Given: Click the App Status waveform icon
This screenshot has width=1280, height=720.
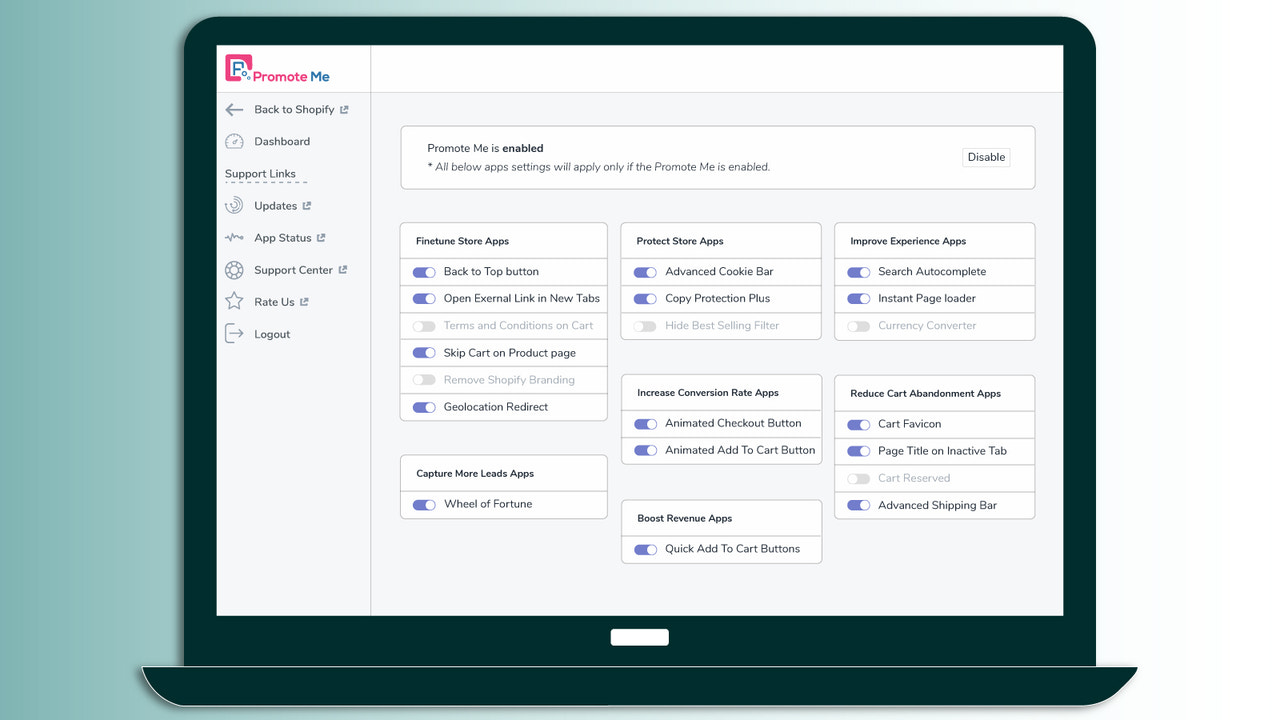Looking at the screenshot, I should point(233,237).
